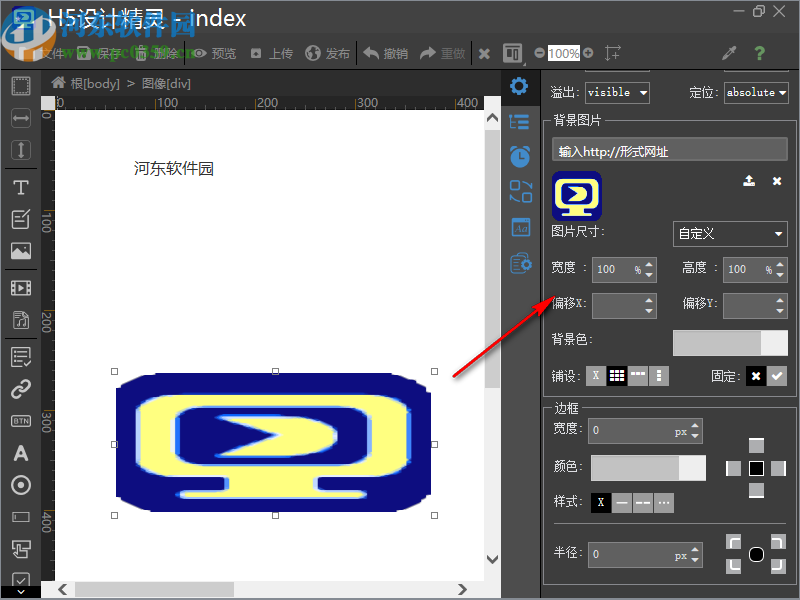Click the help question mark icon
This screenshot has height=600, width=800.
pyautogui.click(x=760, y=53)
